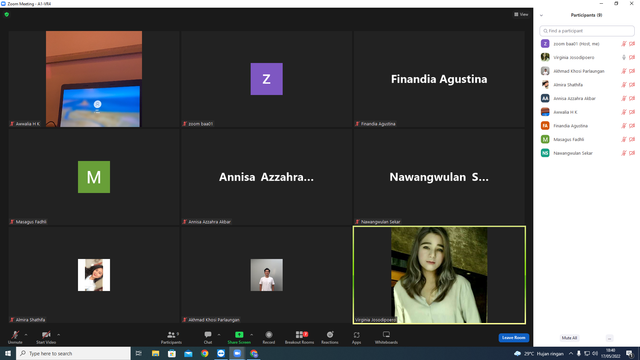The width and height of the screenshot is (640, 360).
Task: Click the Leave Room button
Action: point(513,338)
